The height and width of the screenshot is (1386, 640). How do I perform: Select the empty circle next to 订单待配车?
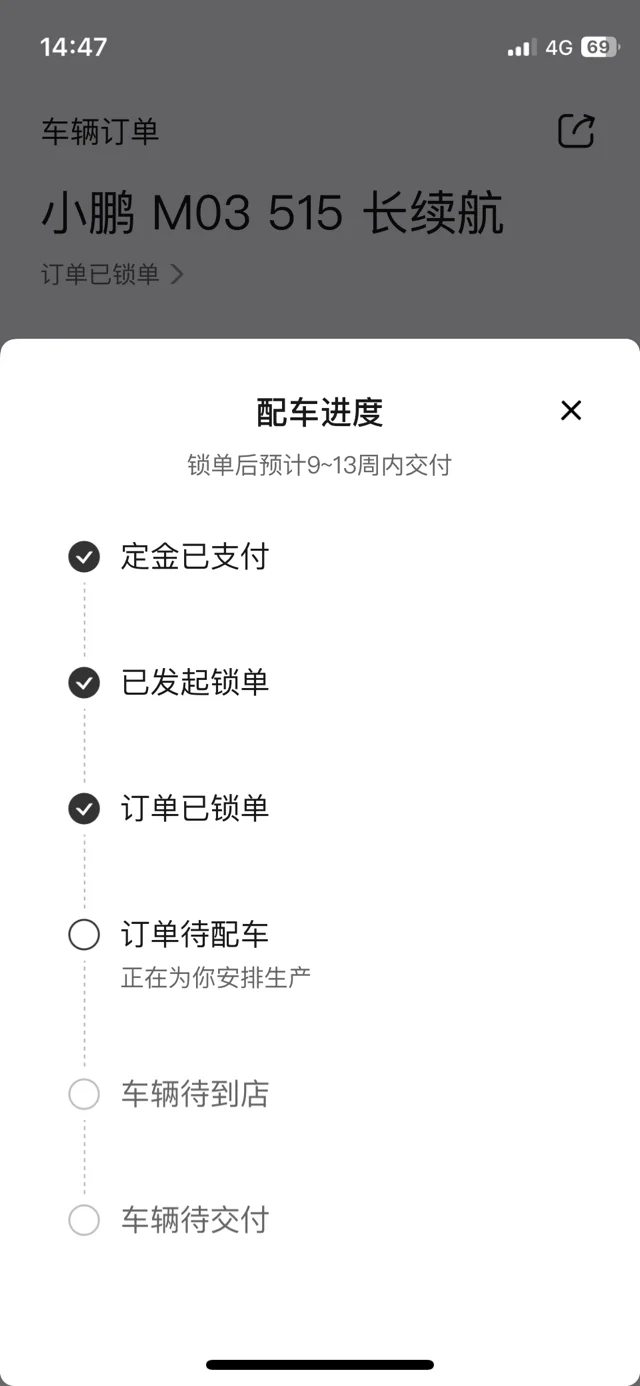point(84,935)
